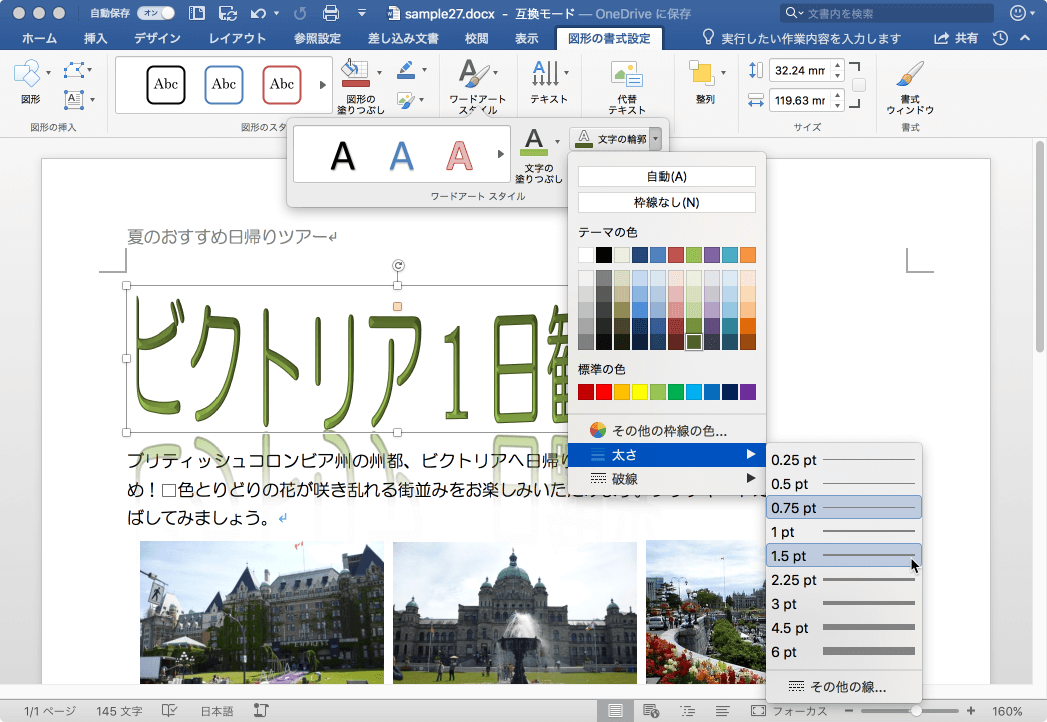Toggle the AutoSave (自動保存) switch
The width and height of the screenshot is (1047, 722).
point(154,13)
